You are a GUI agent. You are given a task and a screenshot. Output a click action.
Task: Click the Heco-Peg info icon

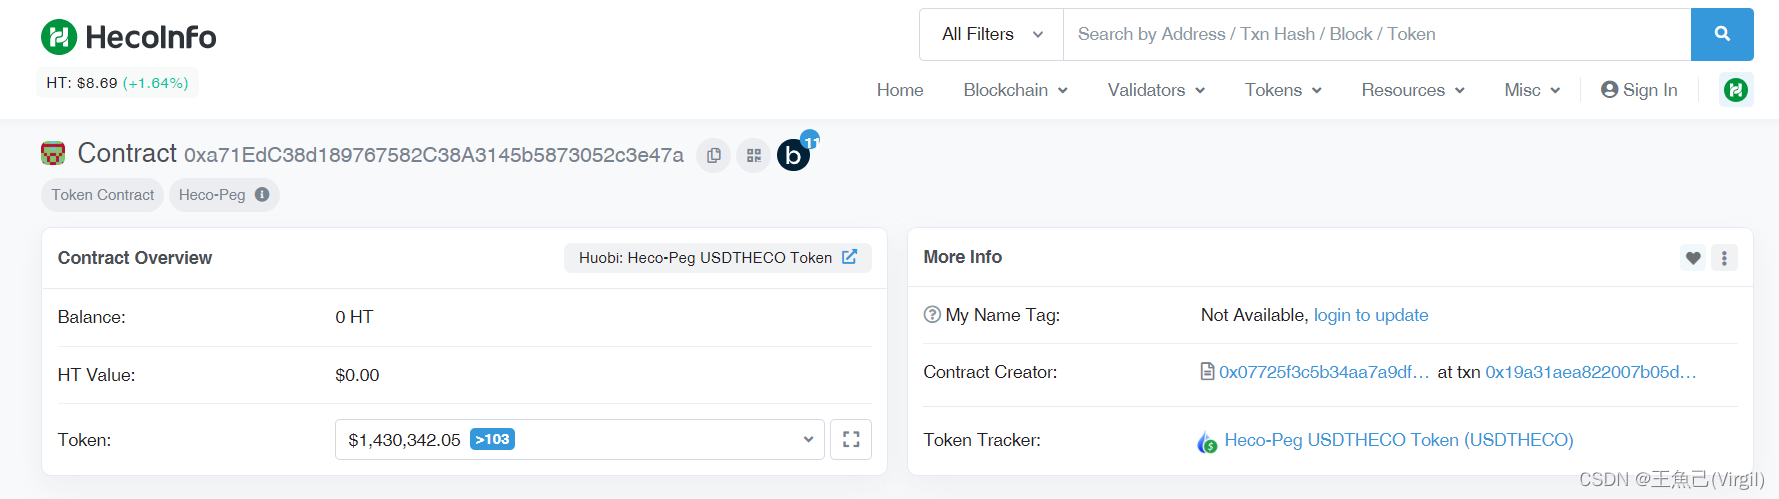click(x=262, y=195)
